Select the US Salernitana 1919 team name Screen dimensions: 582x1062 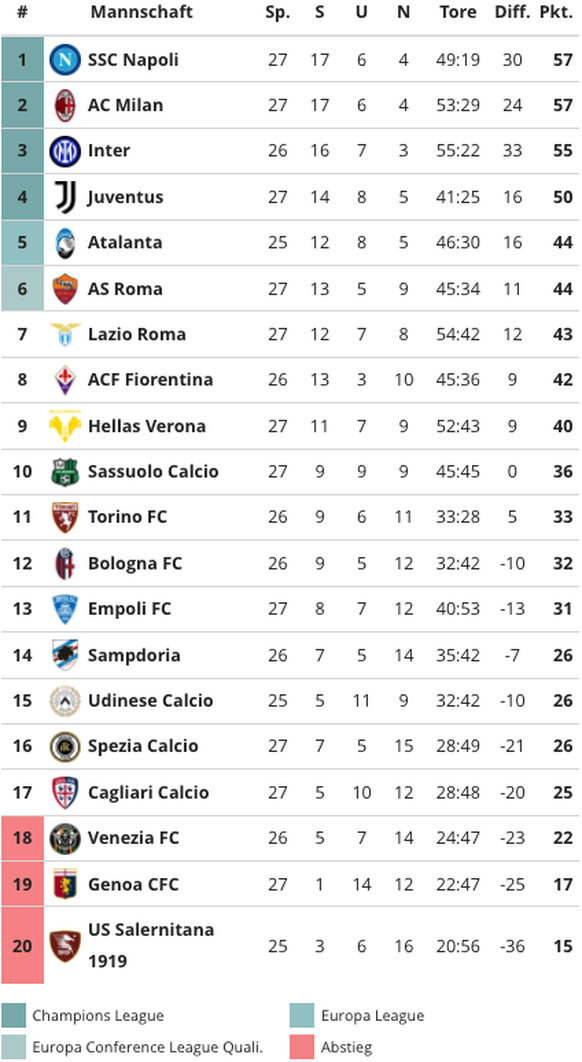(x=151, y=945)
